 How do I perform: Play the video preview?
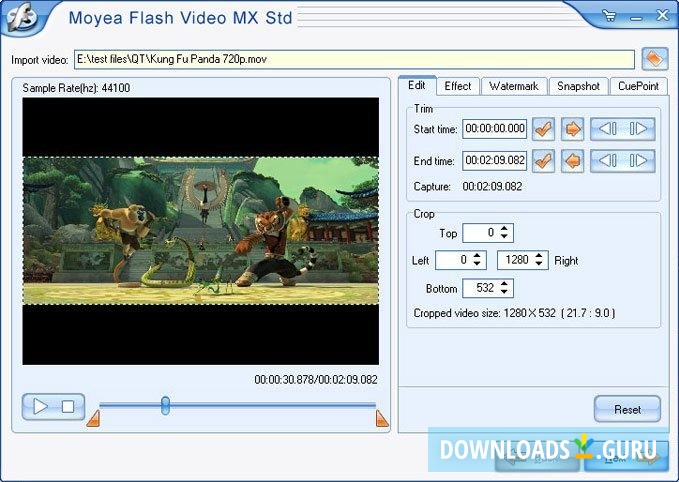click(40, 407)
